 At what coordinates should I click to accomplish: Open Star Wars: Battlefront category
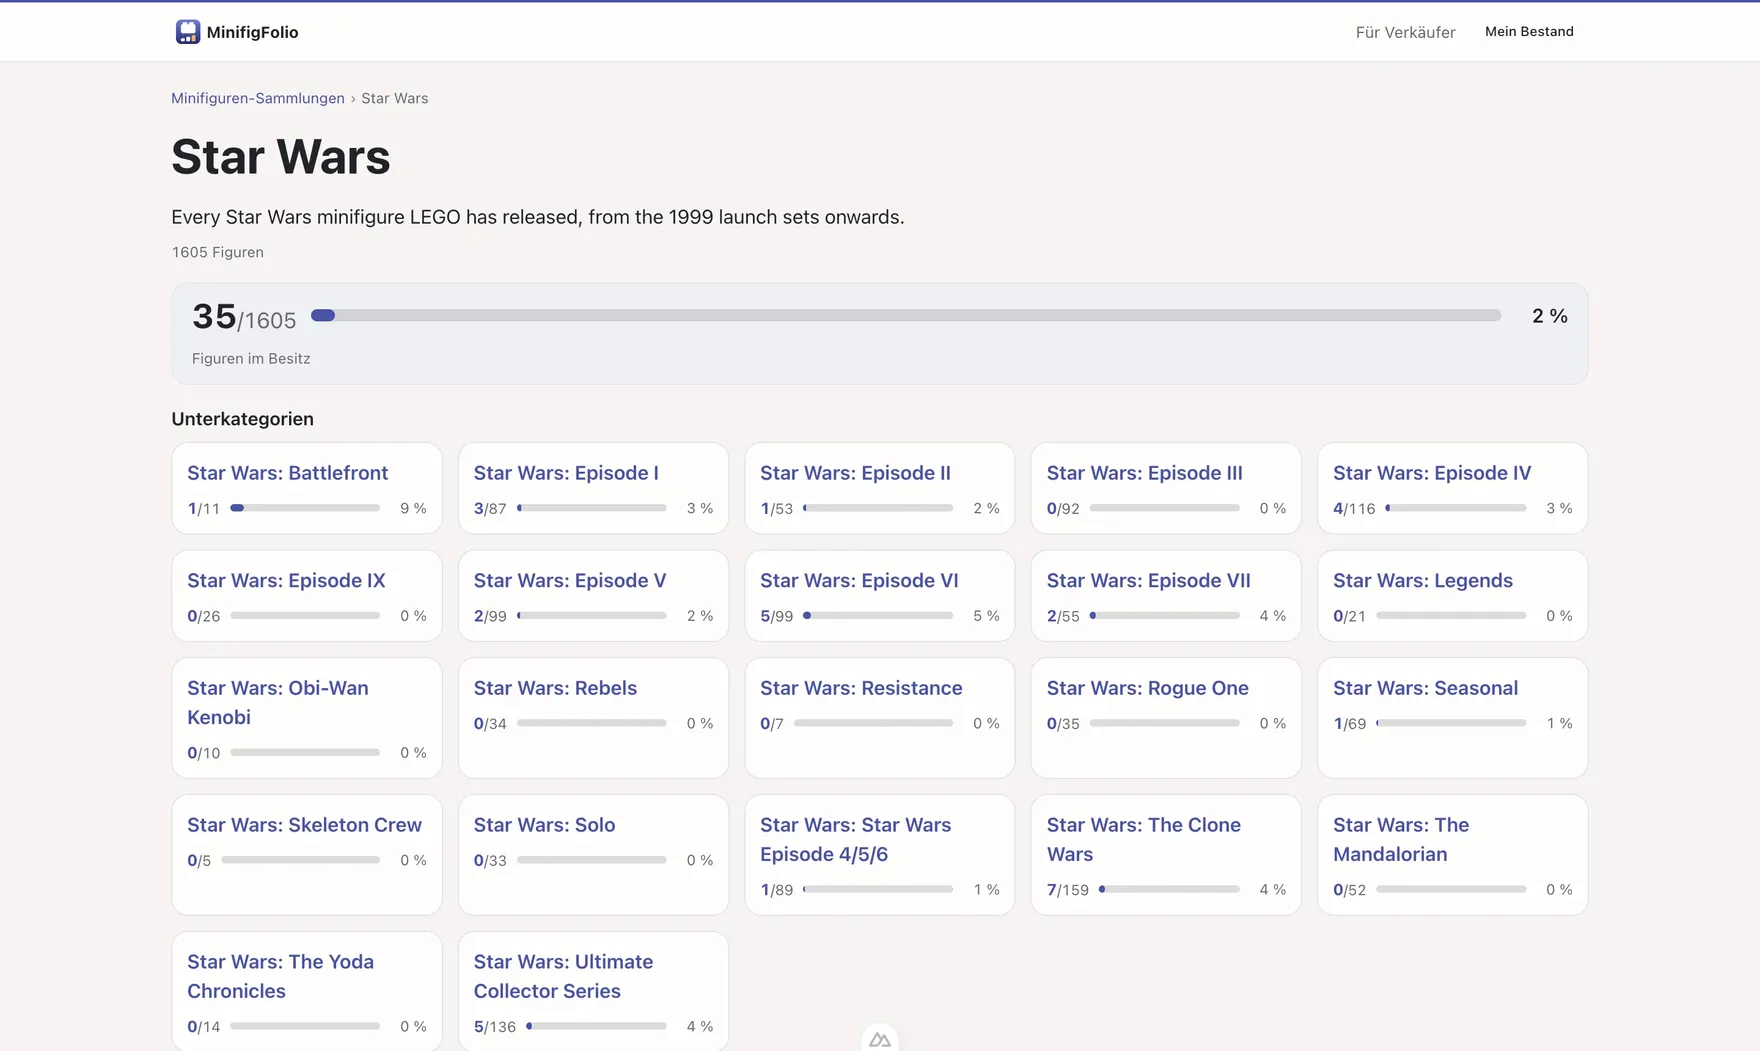pos(307,489)
